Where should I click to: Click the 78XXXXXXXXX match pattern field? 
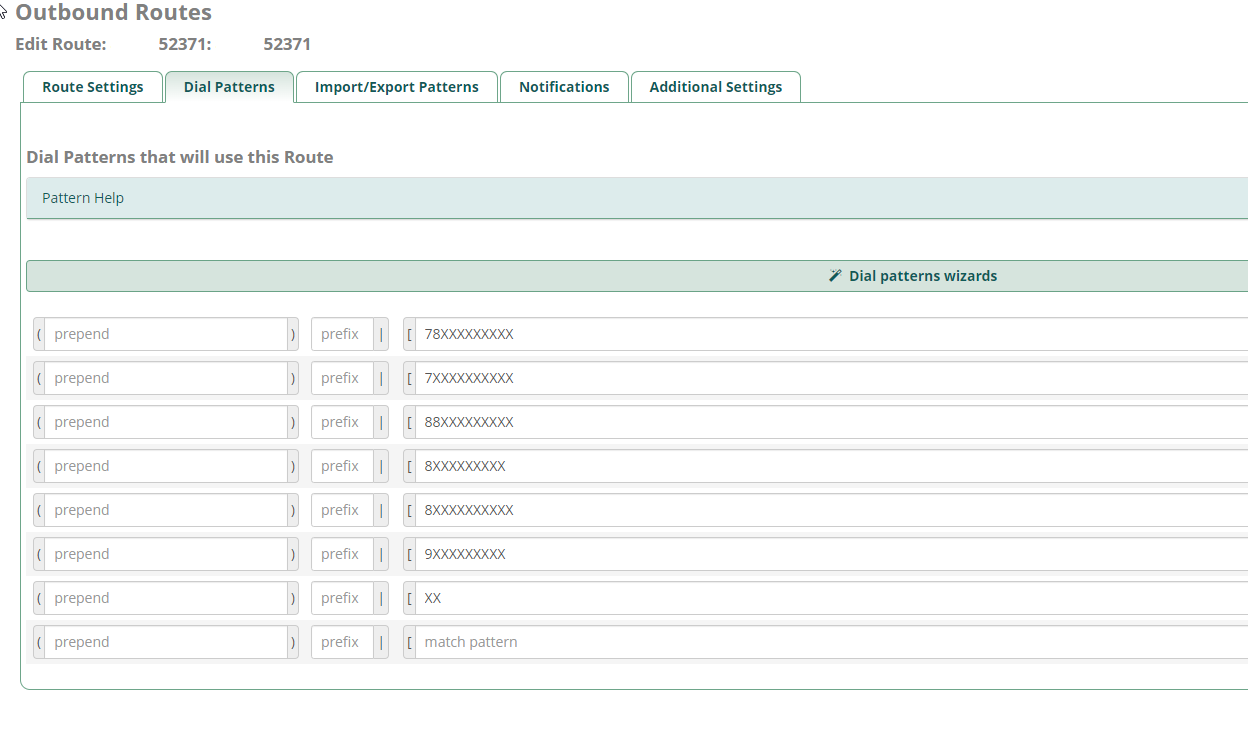(x=830, y=334)
